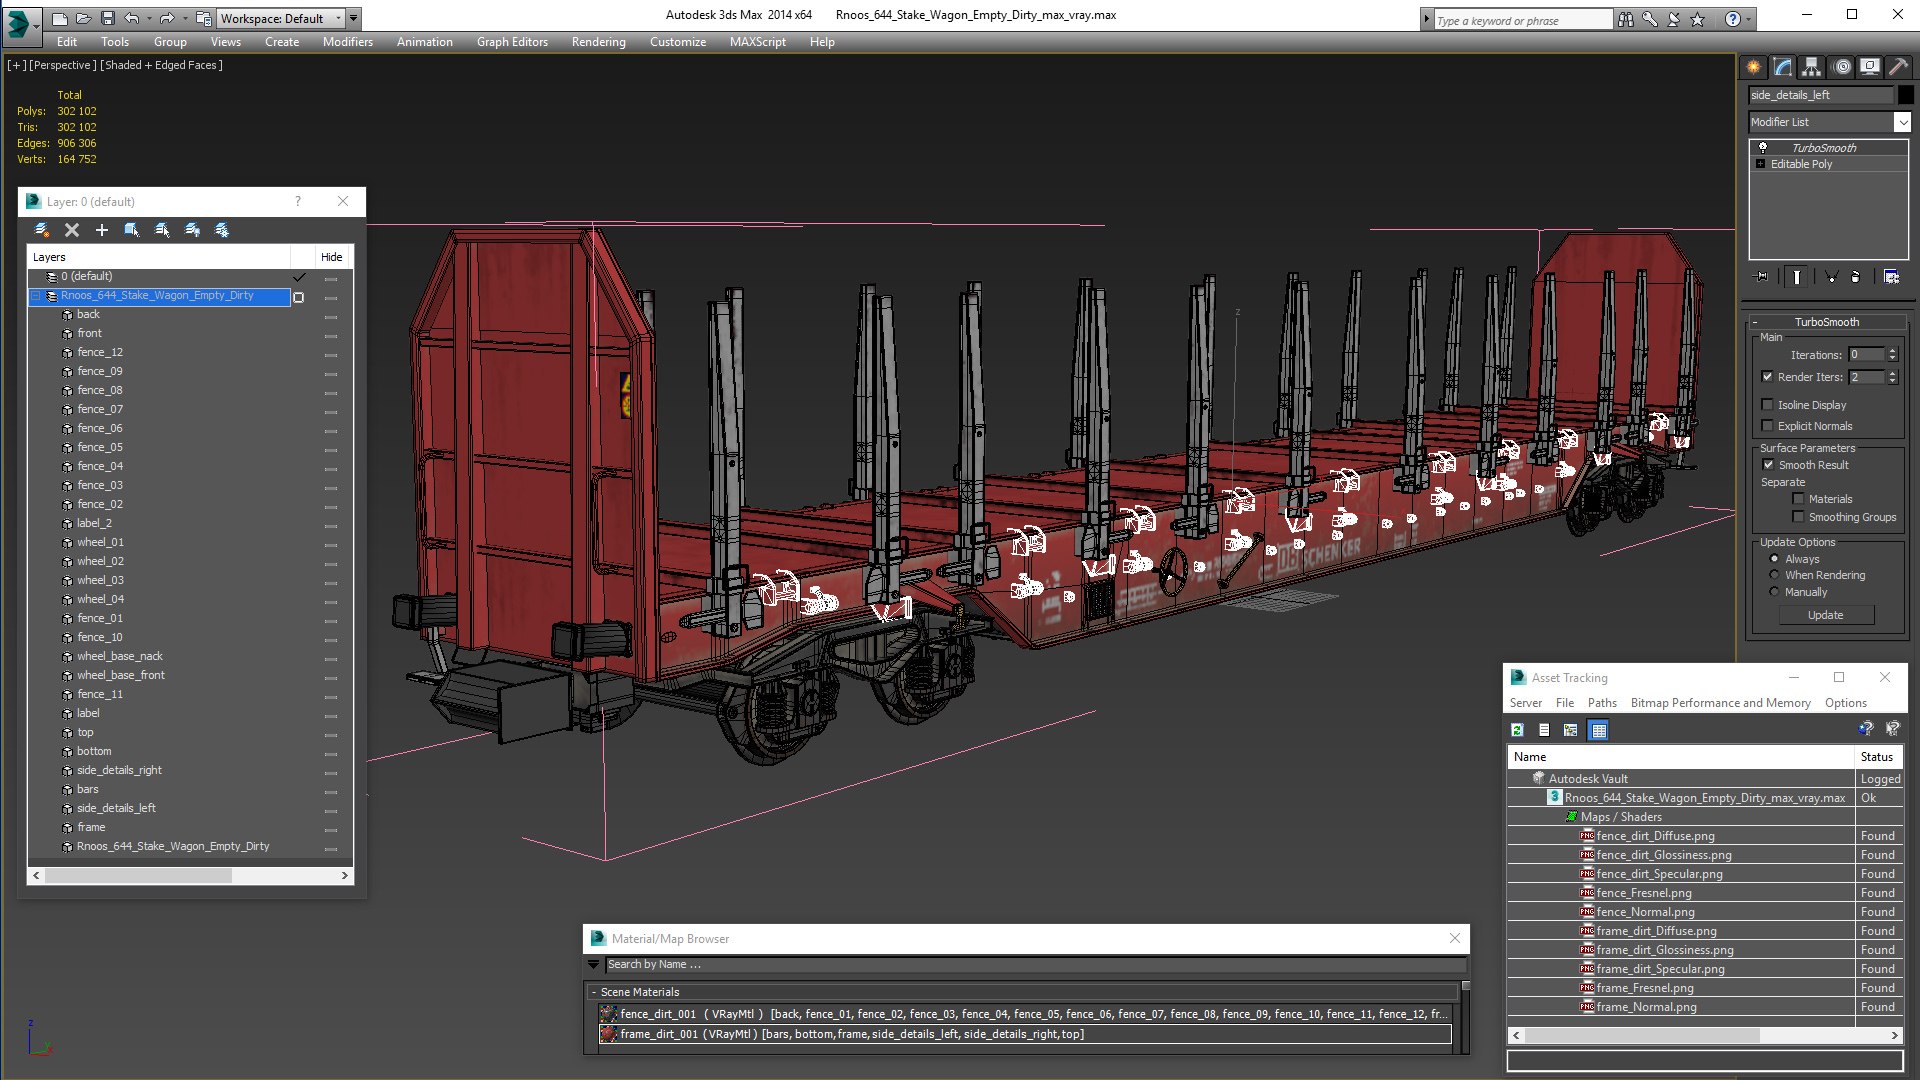Select table view icon in Asset Tracking

click(x=1599, y=730)
